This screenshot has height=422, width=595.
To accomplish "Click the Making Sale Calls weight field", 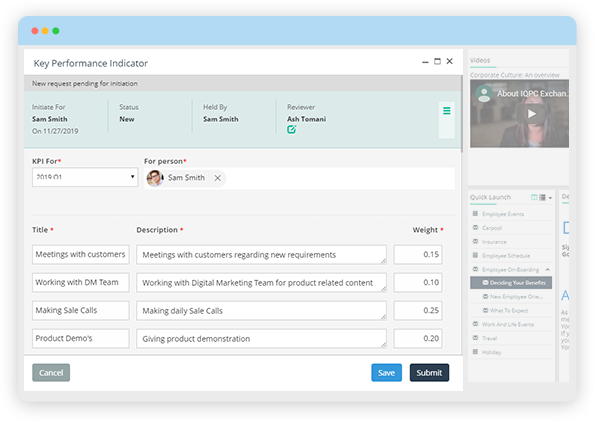I will [418, 310].
